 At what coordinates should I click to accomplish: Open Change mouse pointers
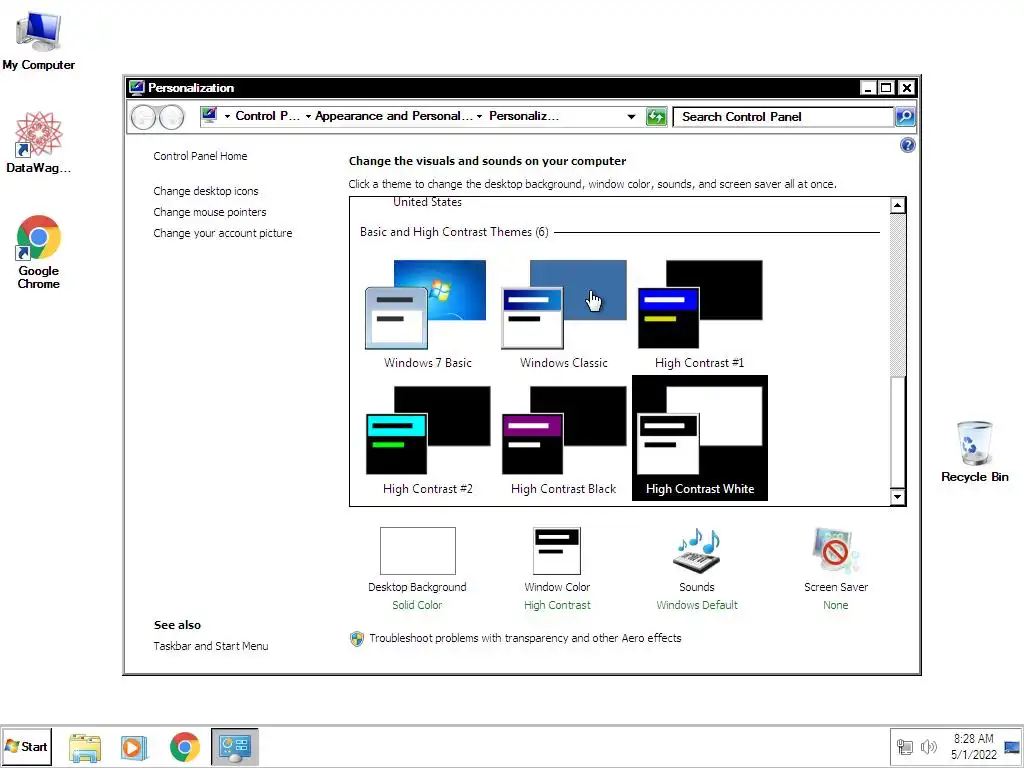[210, 212]
